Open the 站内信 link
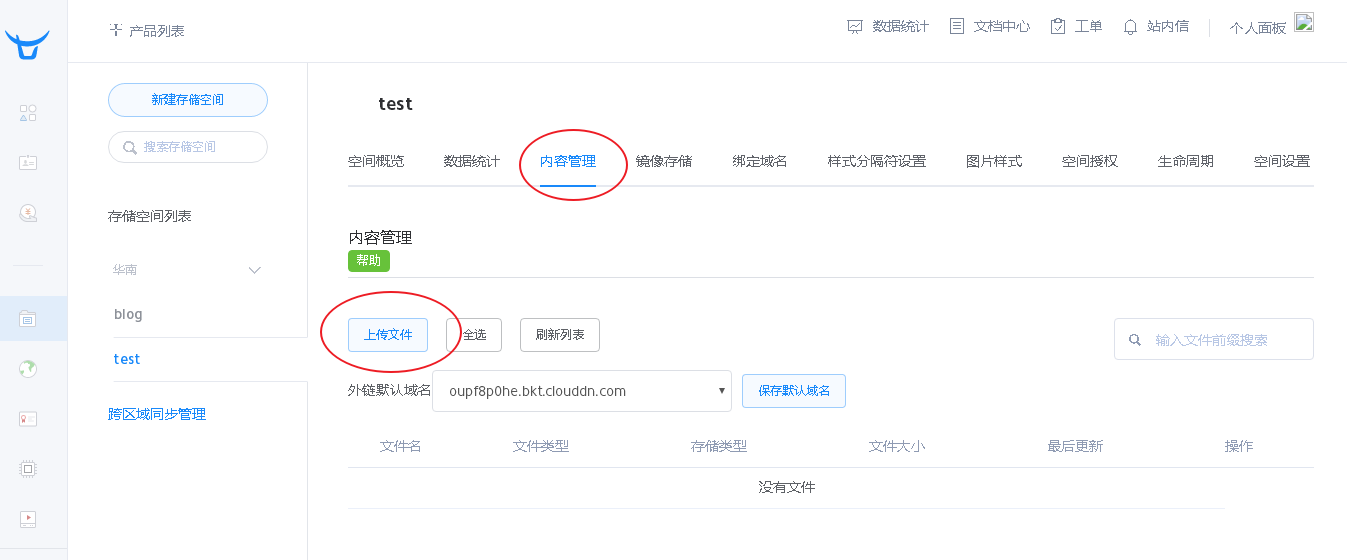Viewport: 1347px width, 560px height. (1168, 27)
